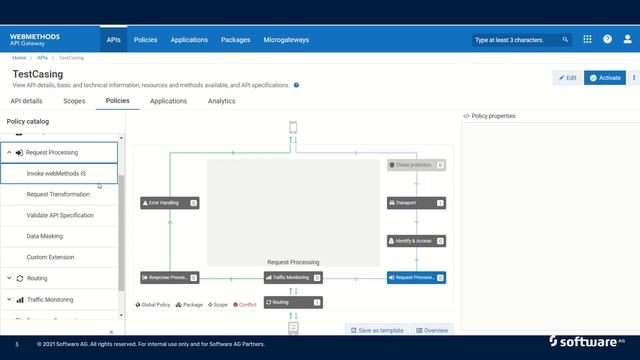This screenshot has width=640, height=360.
Task: Select the Traffic Monitoring stage node
Action: [293, 278]
